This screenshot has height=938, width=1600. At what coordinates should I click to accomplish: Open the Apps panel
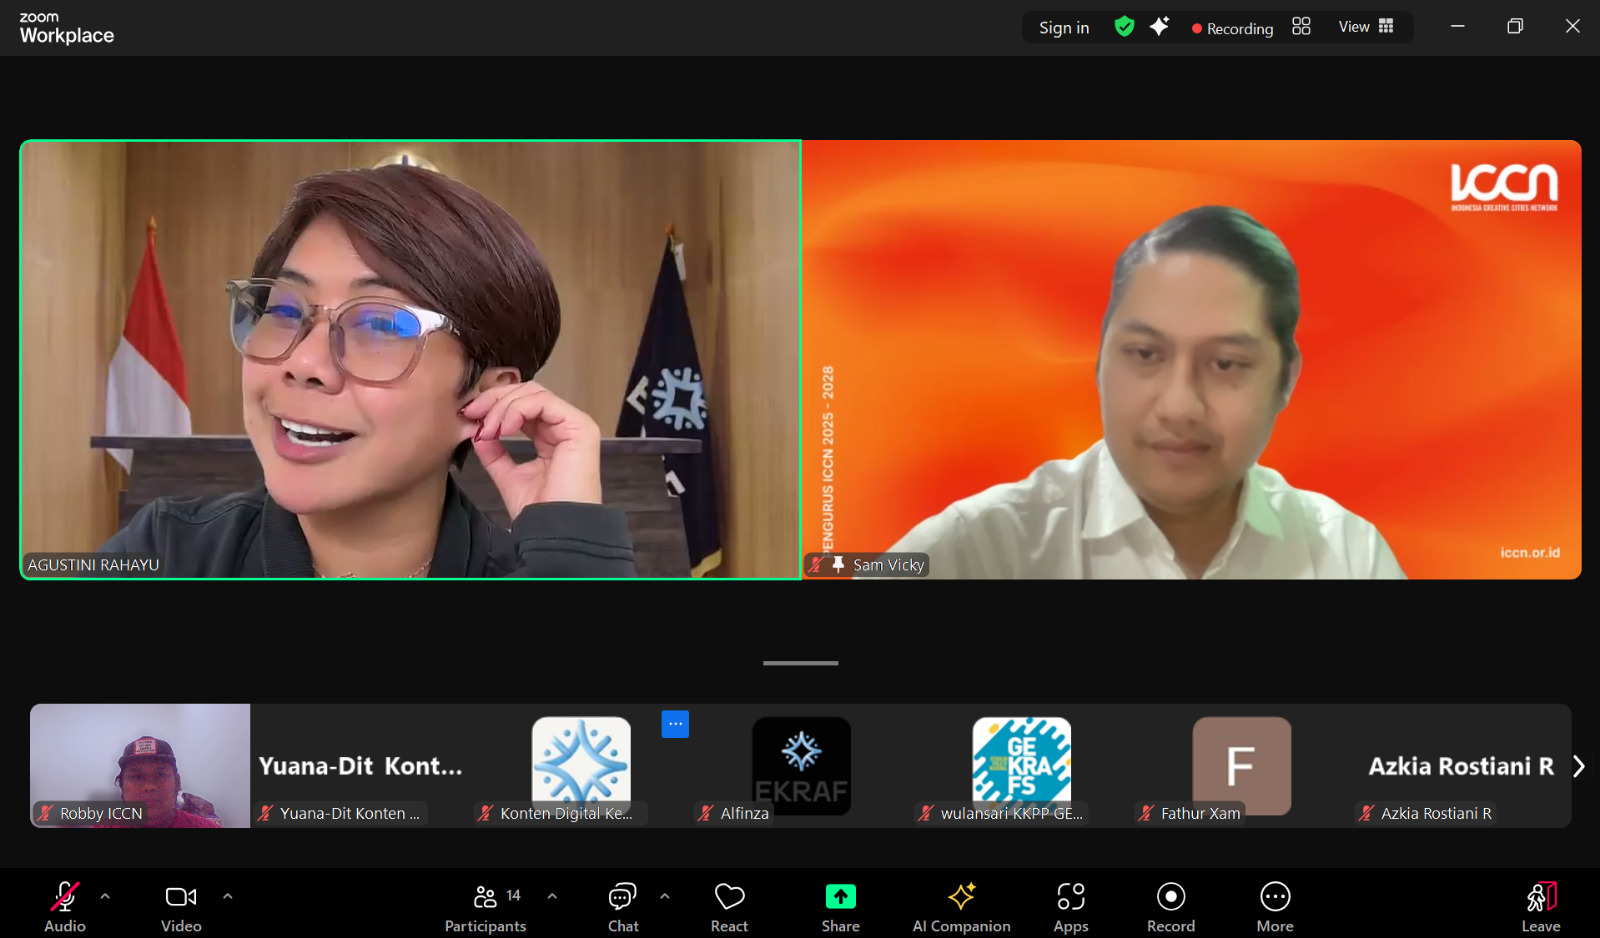click(x=1070, y=907)
